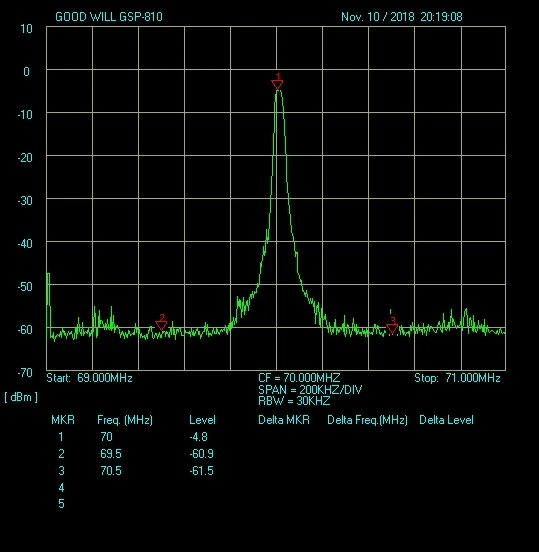Click the Start: 69.000MHz label

pyautogui.click(x=89, y=378)
